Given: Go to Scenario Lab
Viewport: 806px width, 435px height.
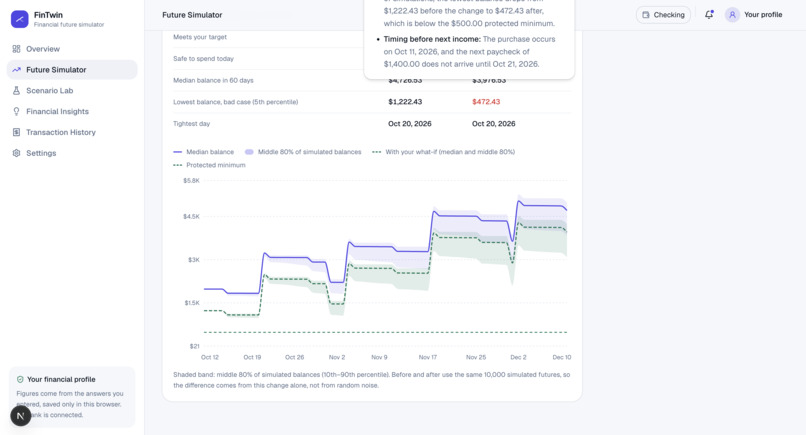Looking at the screenshot, I should (72, 90).
